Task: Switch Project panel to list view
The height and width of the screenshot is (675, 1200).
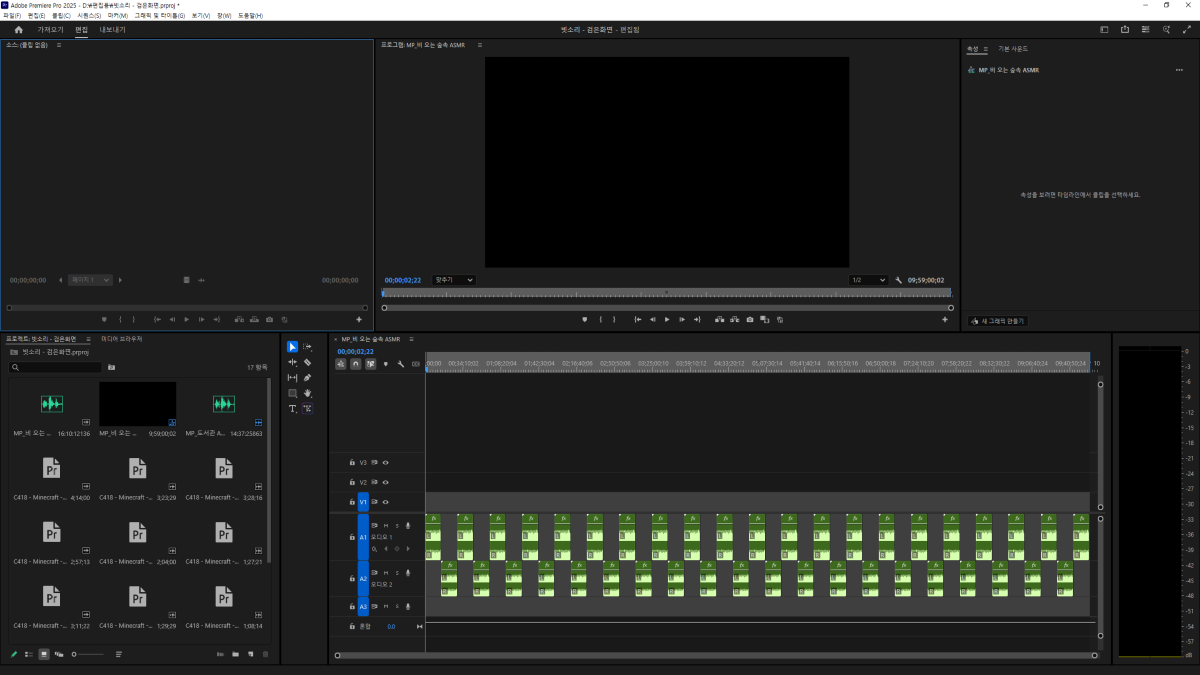Action: pyautogui.click(x=29, y=654)
